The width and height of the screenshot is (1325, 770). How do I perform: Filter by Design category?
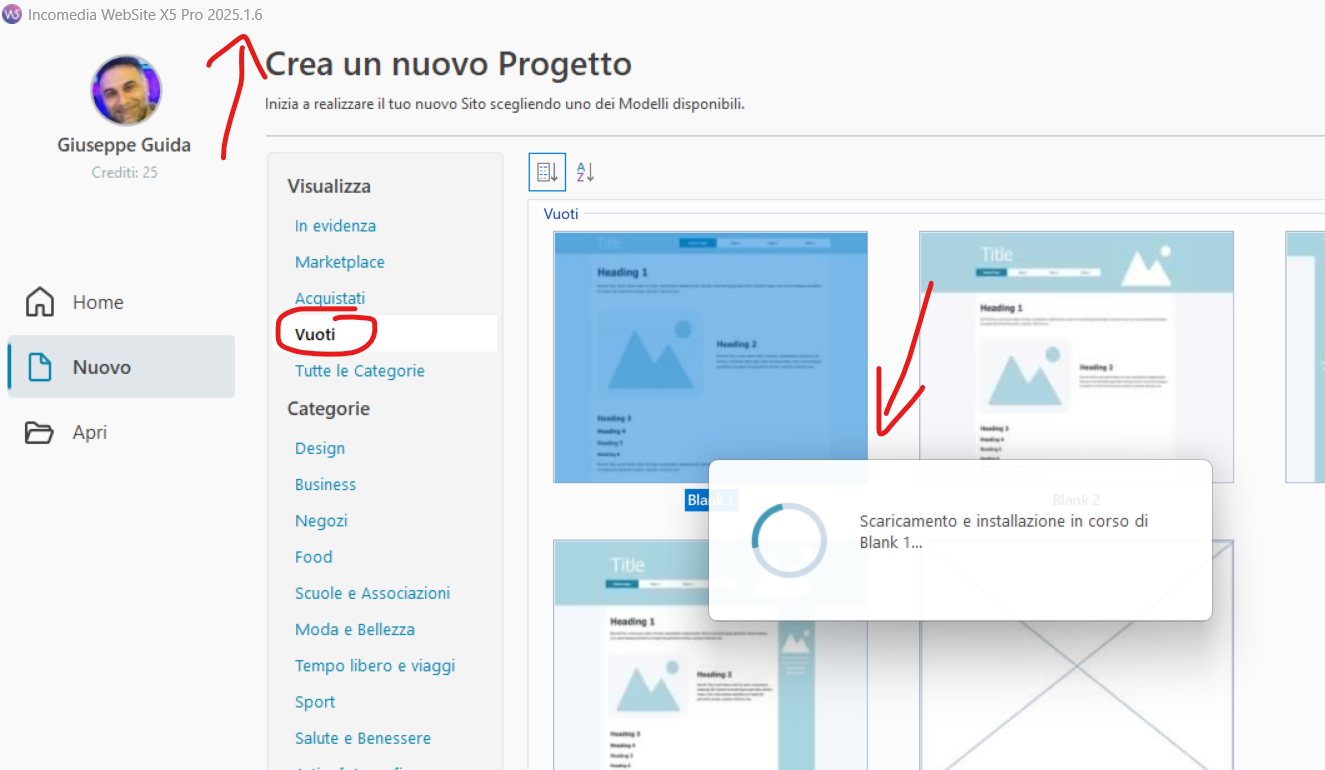(x=320, y=448)
